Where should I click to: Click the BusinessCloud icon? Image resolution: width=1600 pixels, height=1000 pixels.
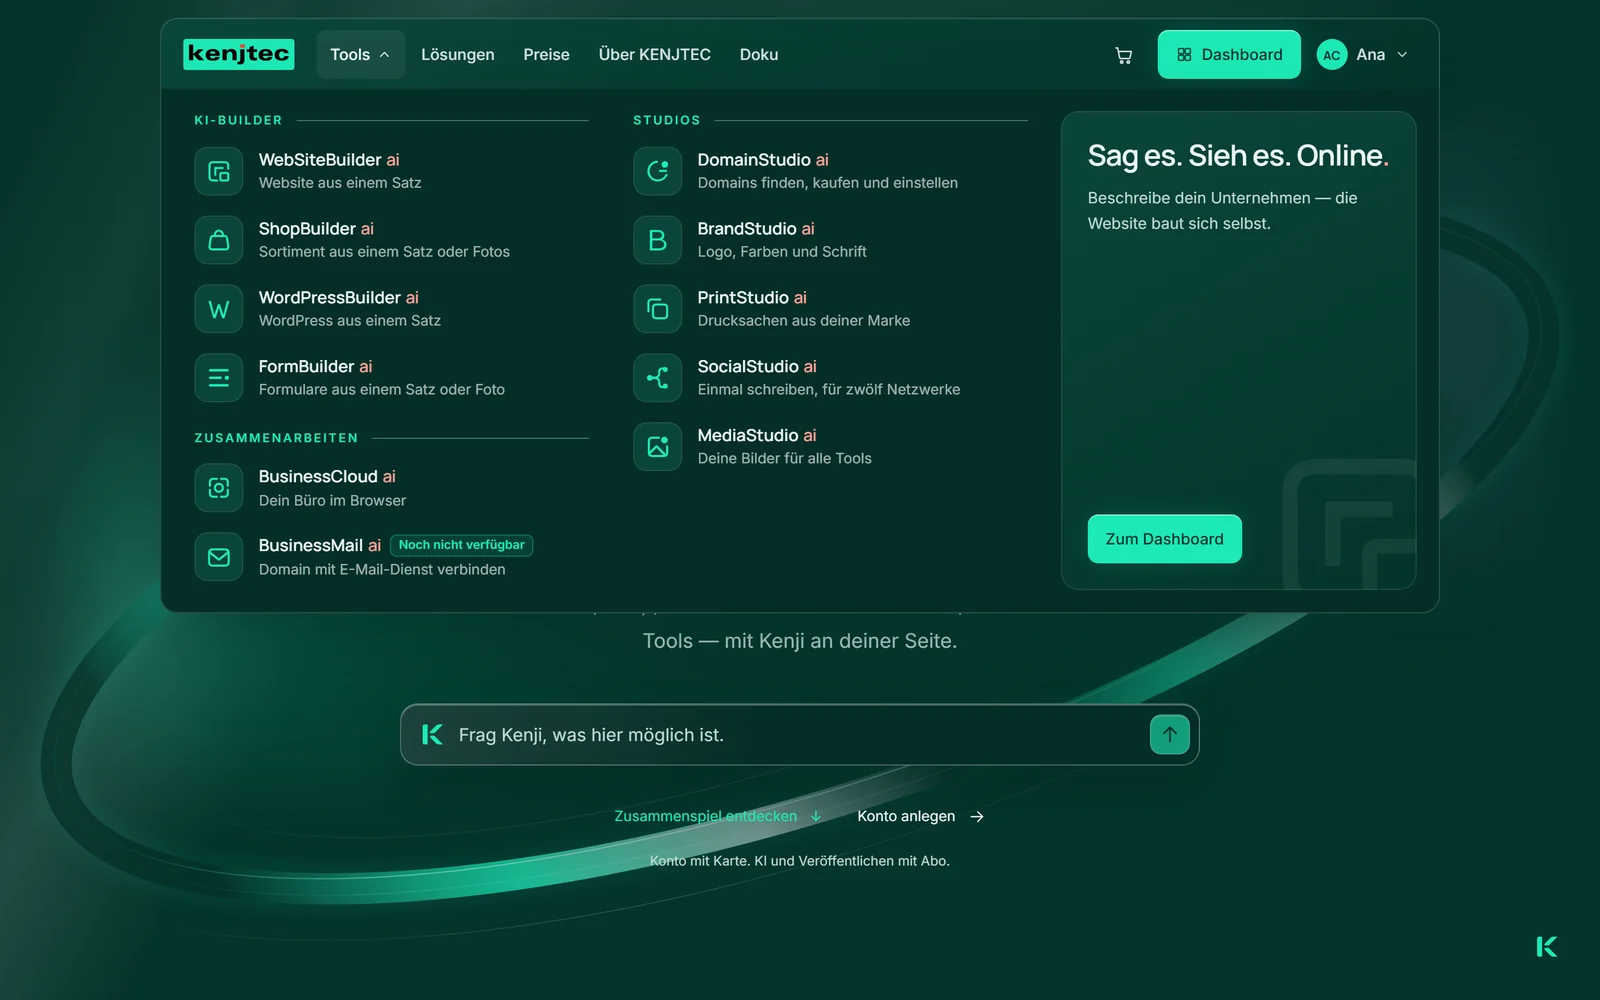218,488
